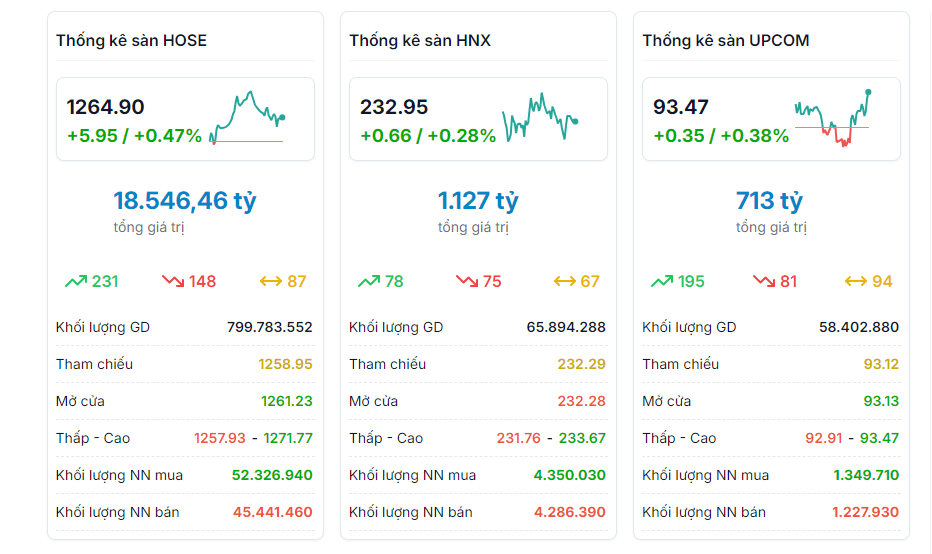The width and height of the screenshot is (932, 554).
Task: Click the Thống kê sàn HOSE heading
Action: point(131,41)
